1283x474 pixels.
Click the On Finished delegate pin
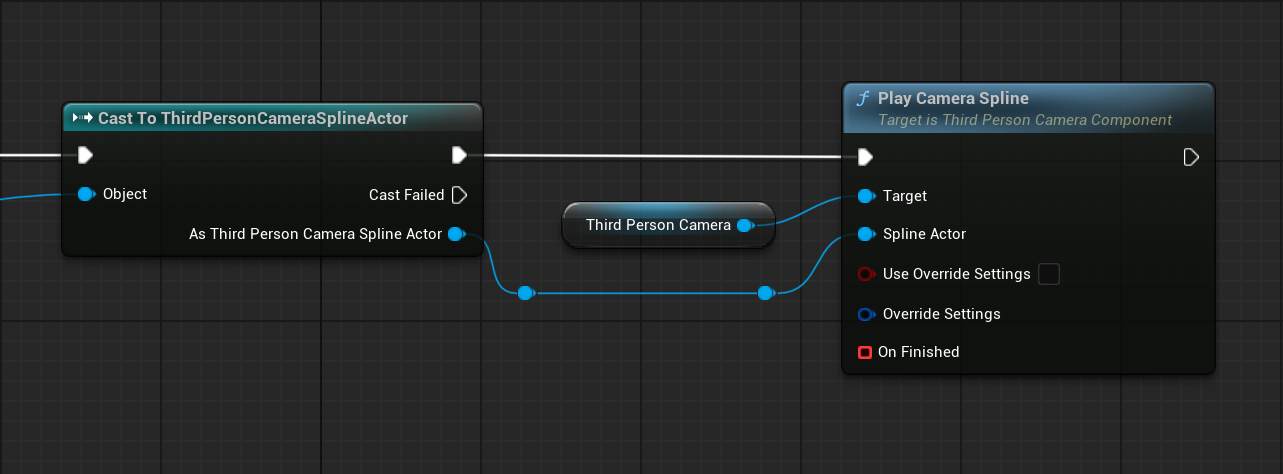[865, 352]
